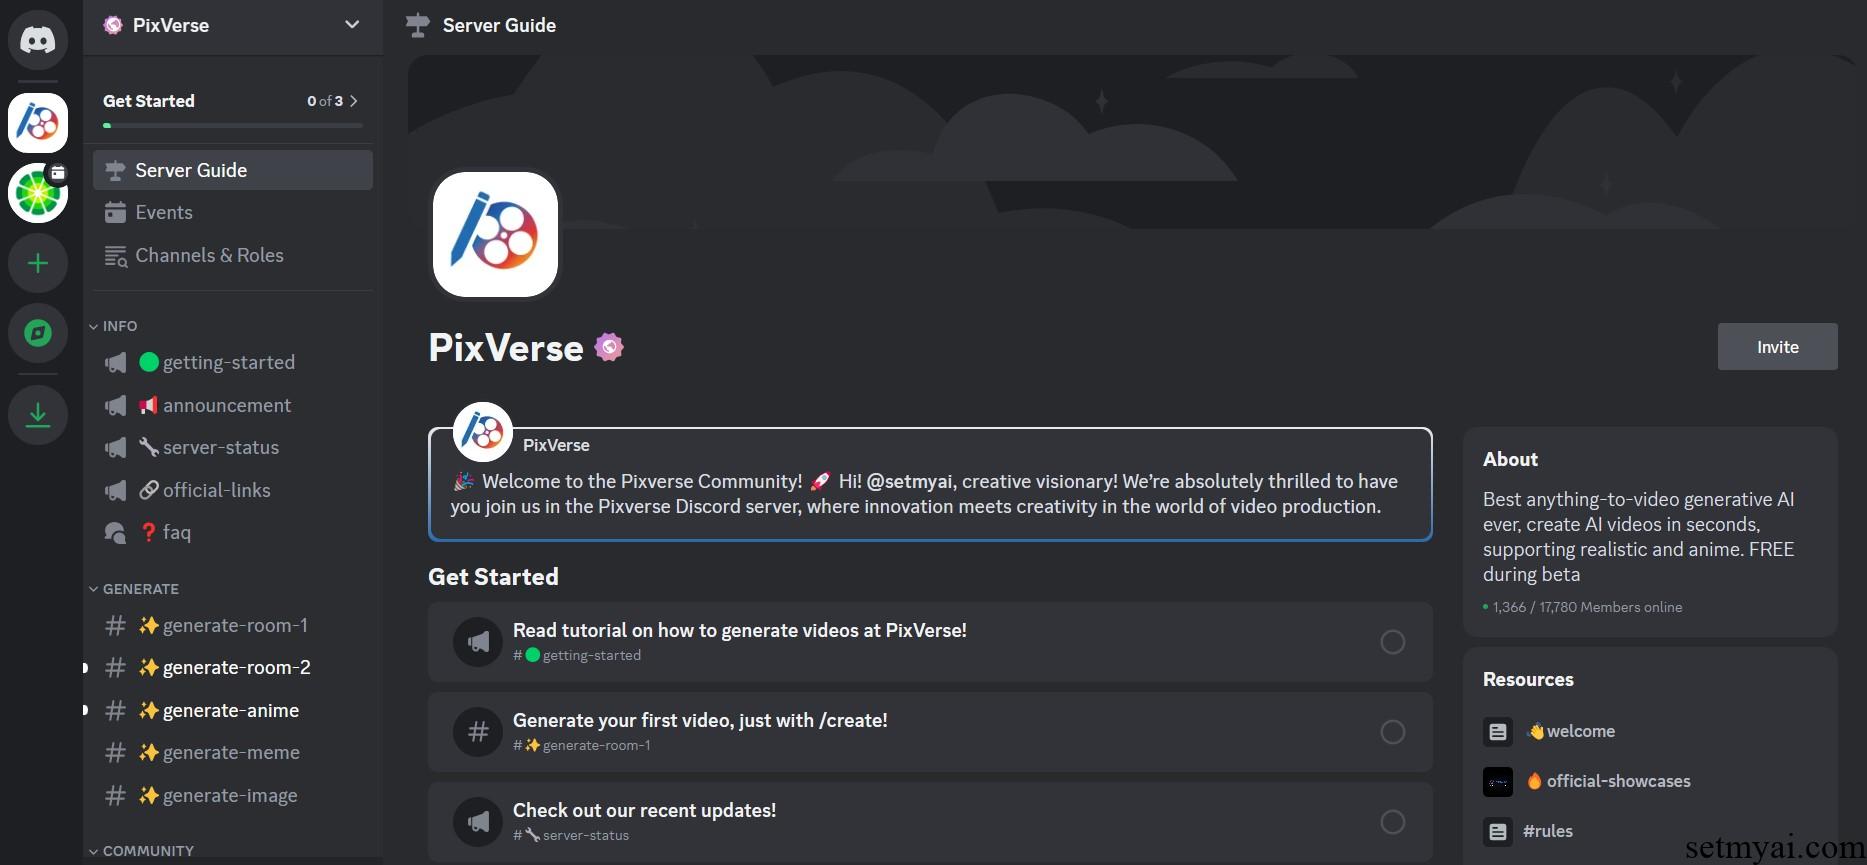Screen dimensions: 1867x865
Task: Click the Add a Server plus icon
Action: [x=38, y=263]
